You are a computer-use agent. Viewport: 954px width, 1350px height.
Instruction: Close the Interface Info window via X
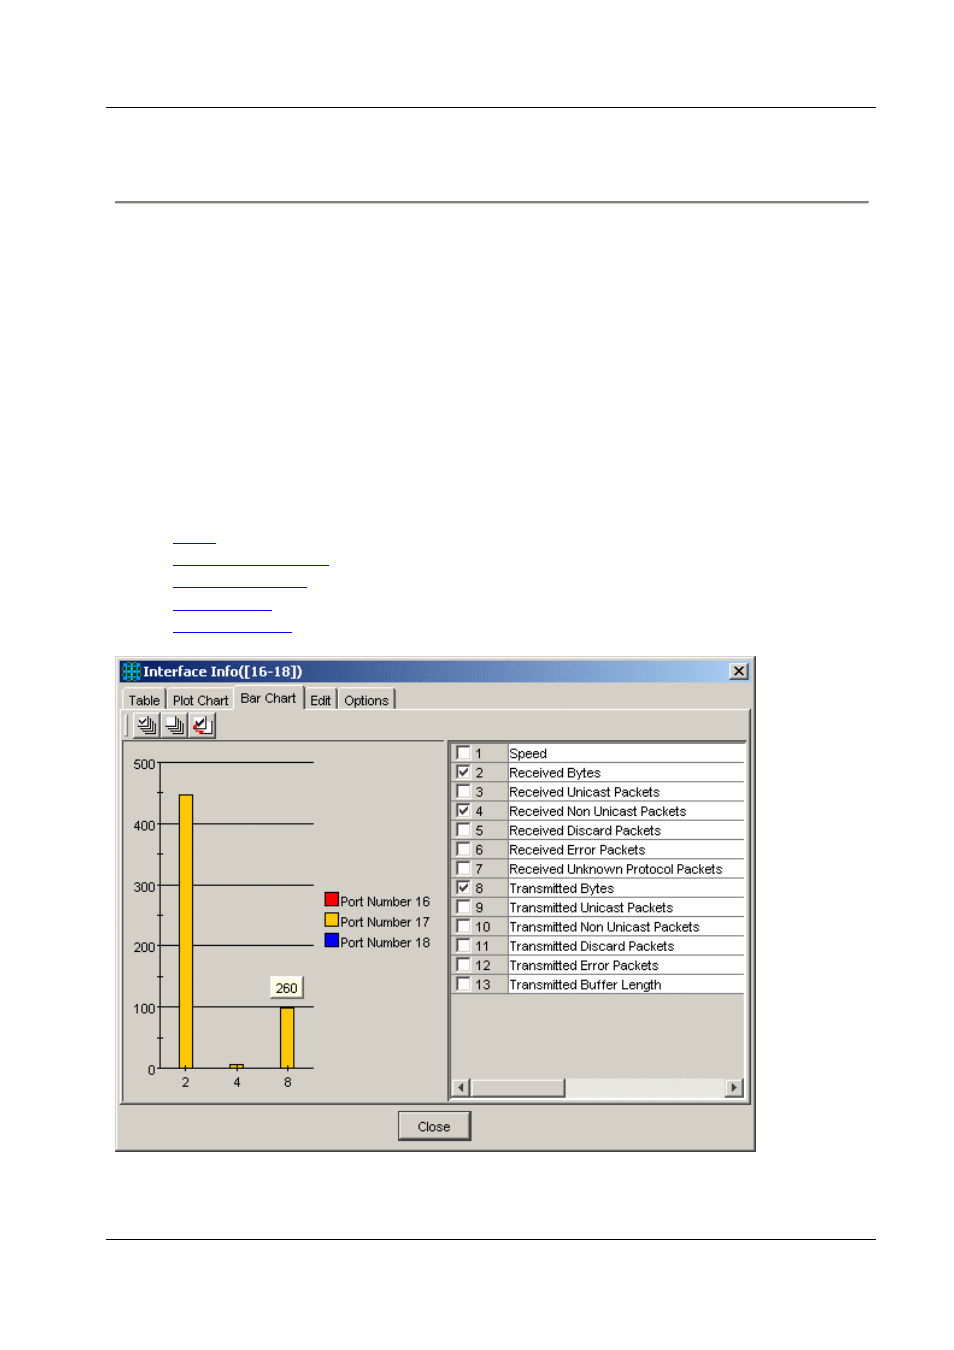739,671
